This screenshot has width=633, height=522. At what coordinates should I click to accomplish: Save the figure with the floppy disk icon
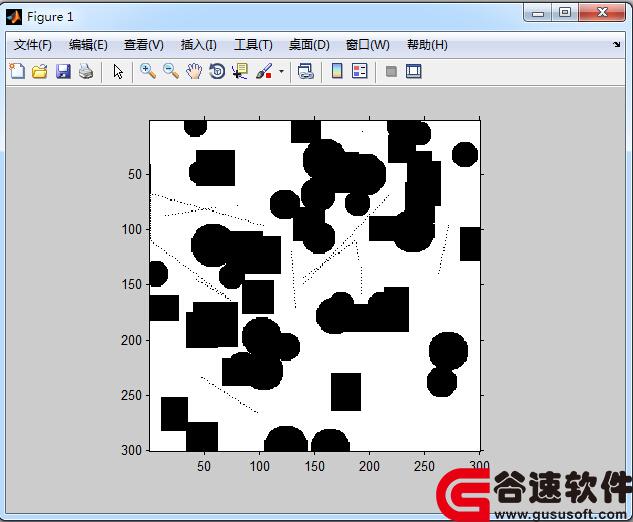63,71
